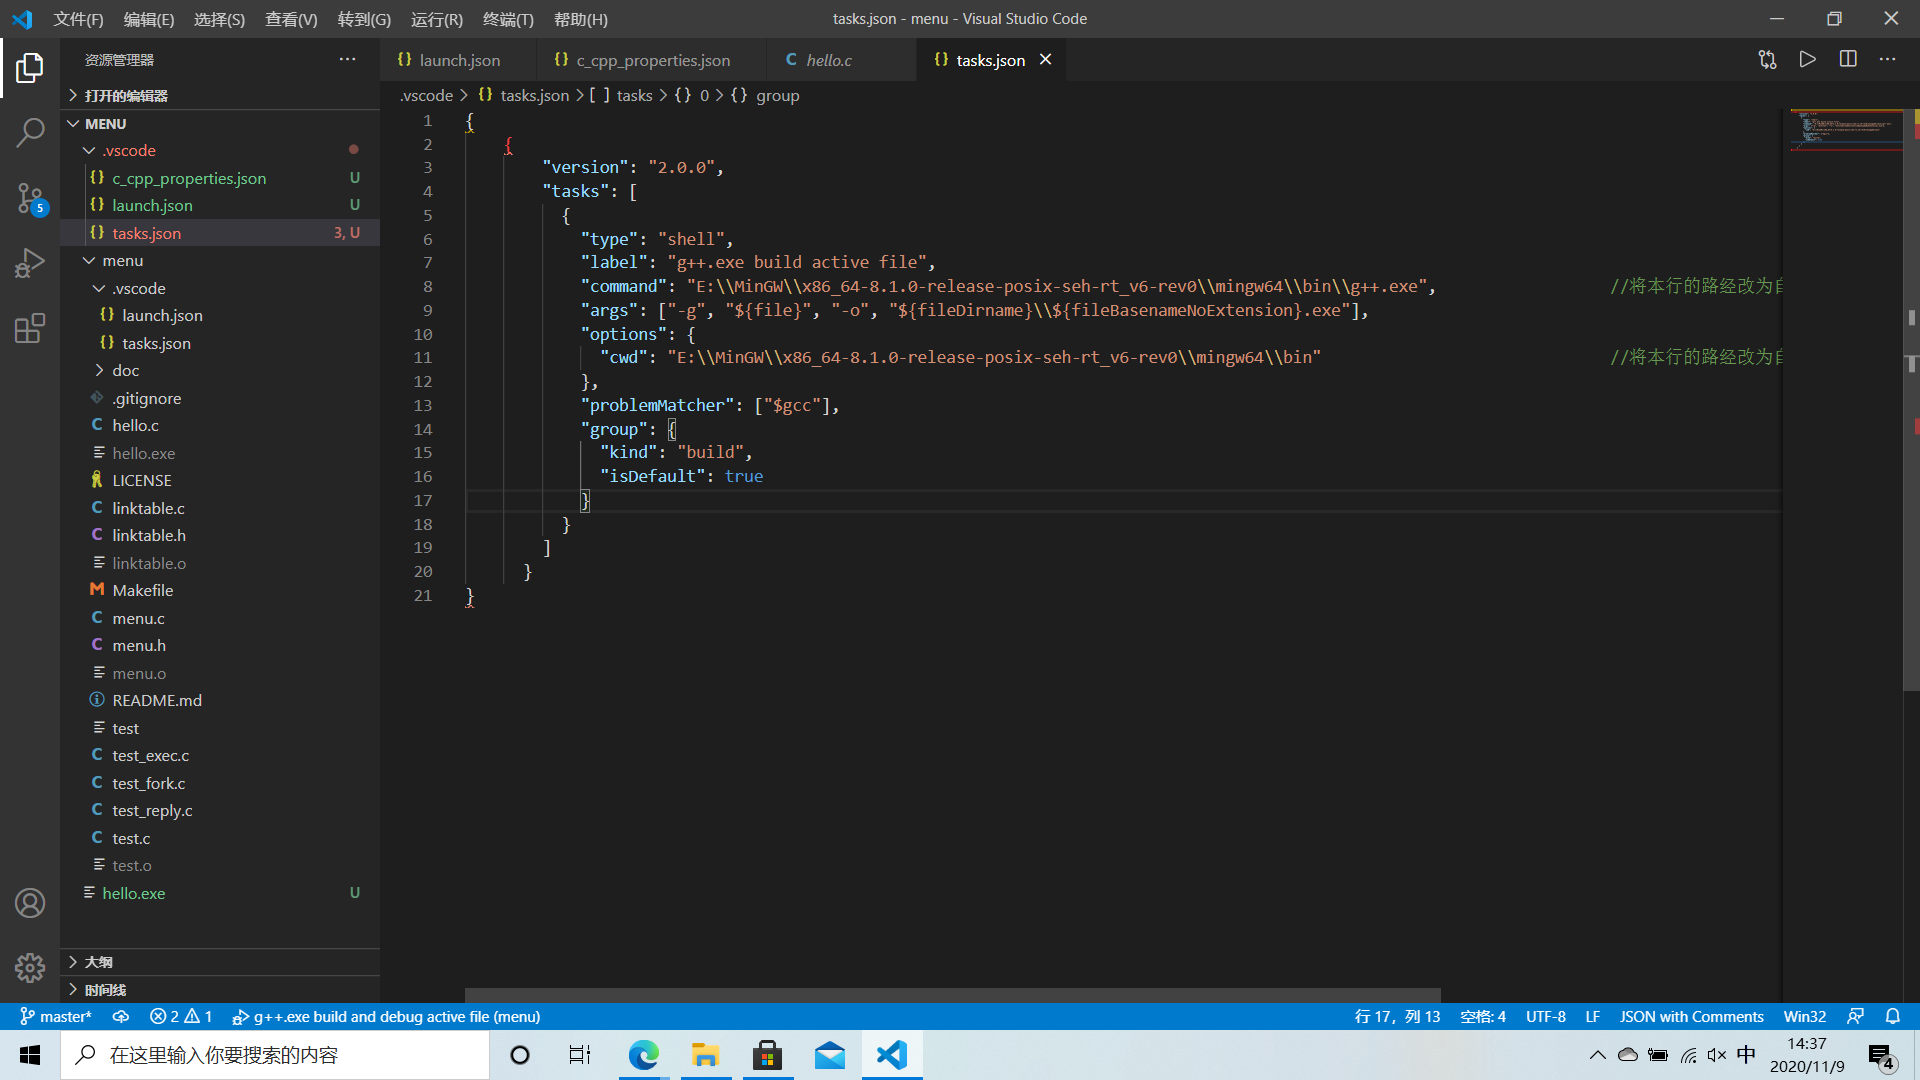
Task: Open the Extensions view
Action: (x=30, y=328)
